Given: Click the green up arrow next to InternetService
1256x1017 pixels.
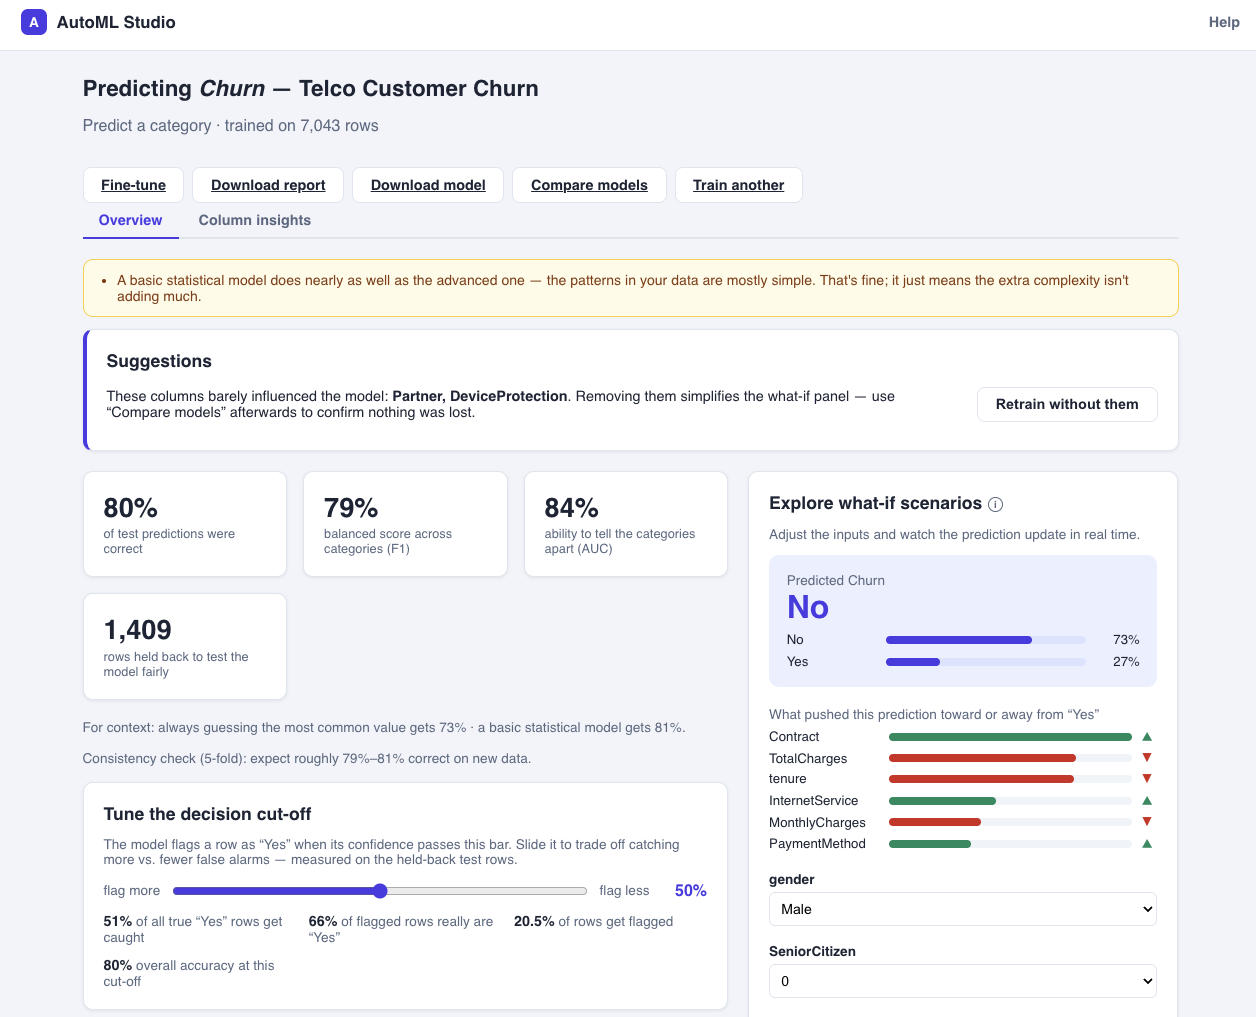Looking at the screenshot, I should click(x=1147, y=801).
